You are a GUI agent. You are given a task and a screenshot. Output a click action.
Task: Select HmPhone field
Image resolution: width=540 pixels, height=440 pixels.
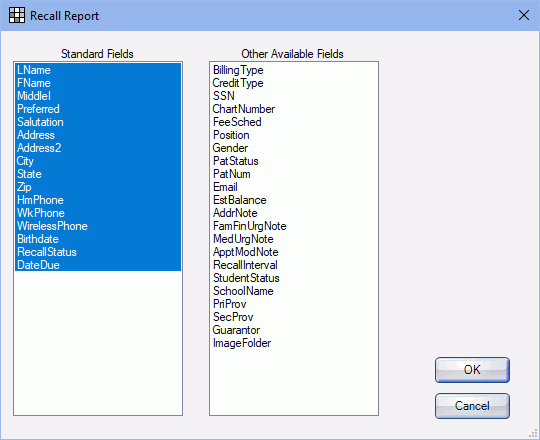(98, 200)
